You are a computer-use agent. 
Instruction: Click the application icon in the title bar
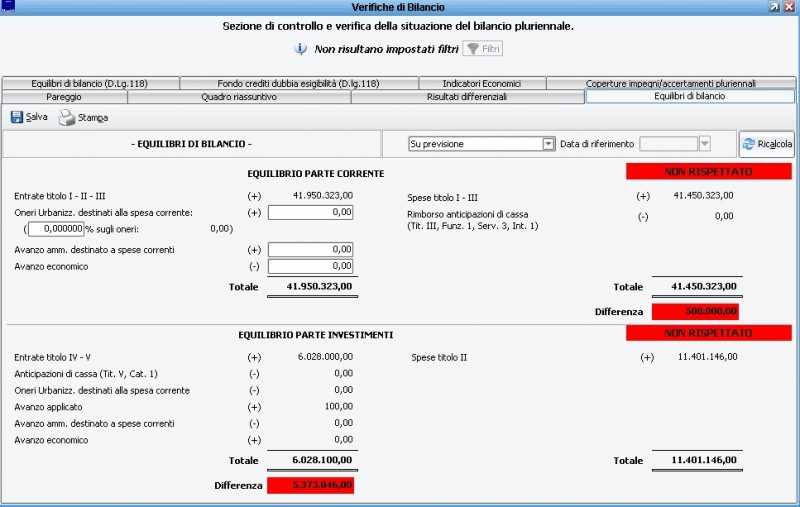8,6
